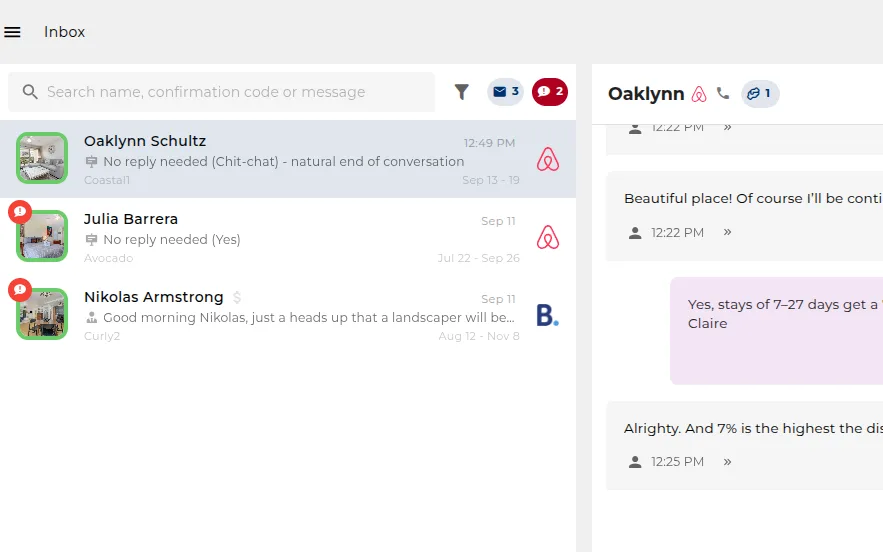Click the person icon on middle 12:22 PM message
Screen dimensions: 883x552
coord(635,233)
